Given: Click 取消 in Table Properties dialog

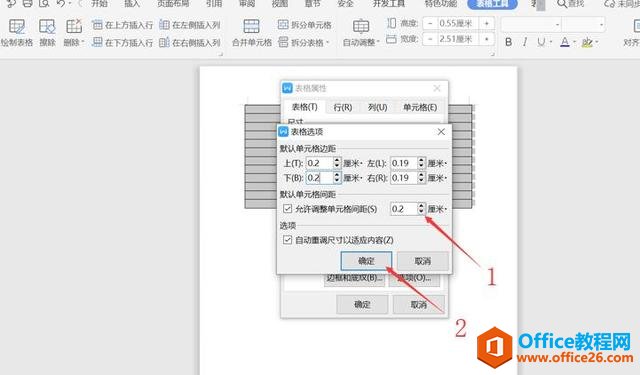Looking at the screenshot, I should point(418,304).
